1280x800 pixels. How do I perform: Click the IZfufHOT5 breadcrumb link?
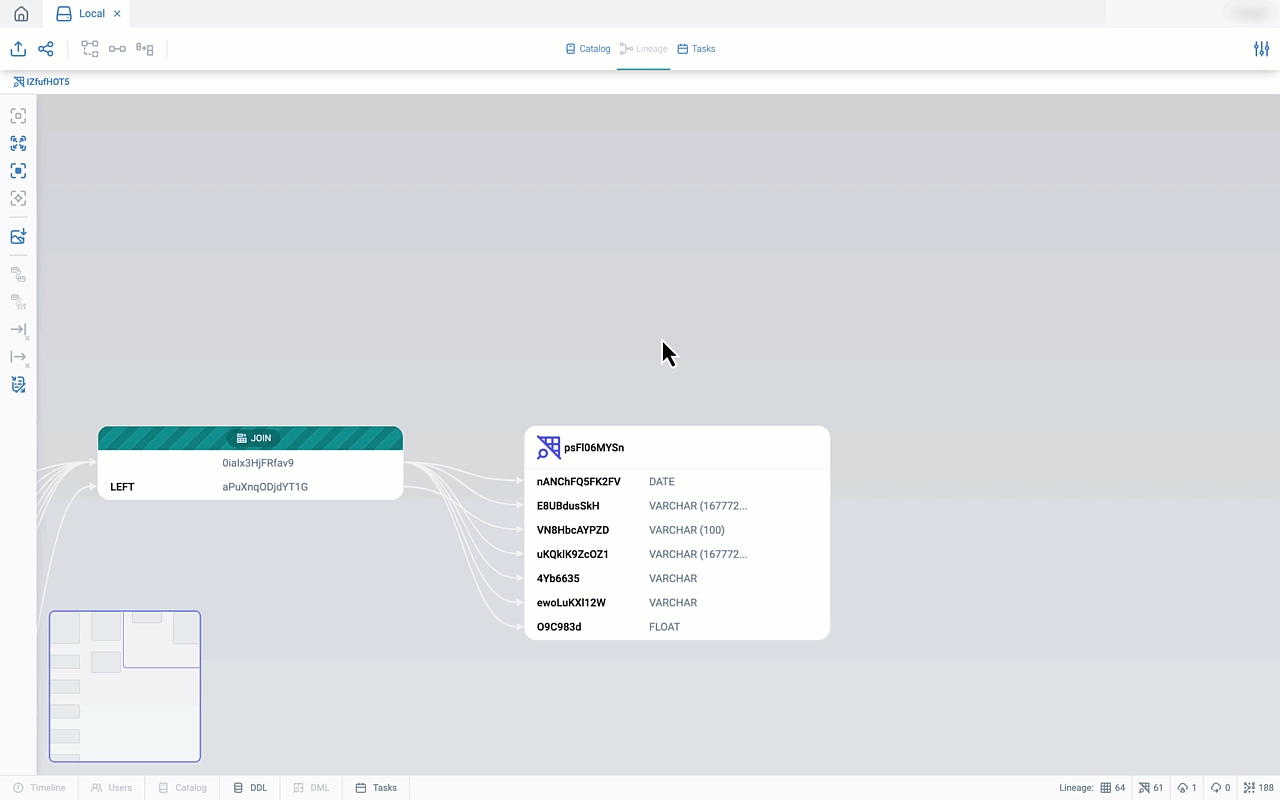42,82
